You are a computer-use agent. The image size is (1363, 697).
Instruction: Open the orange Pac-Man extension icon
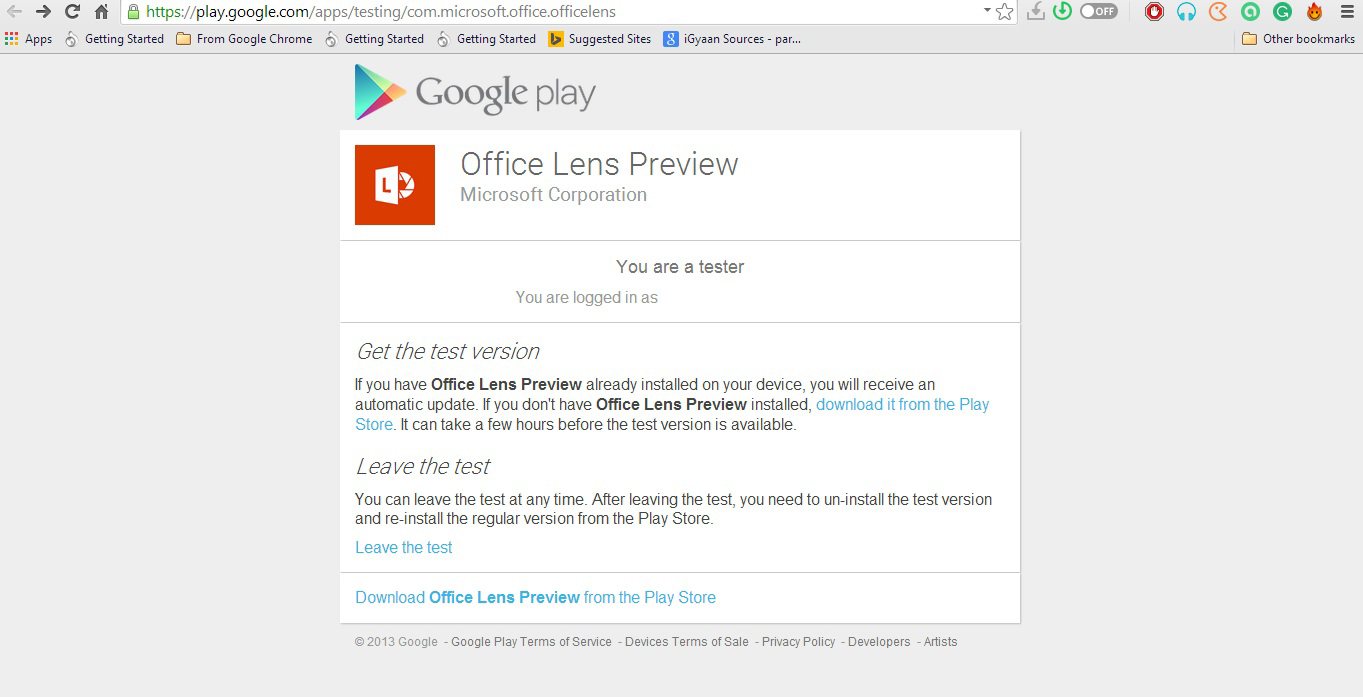[x=1218, y=12]
